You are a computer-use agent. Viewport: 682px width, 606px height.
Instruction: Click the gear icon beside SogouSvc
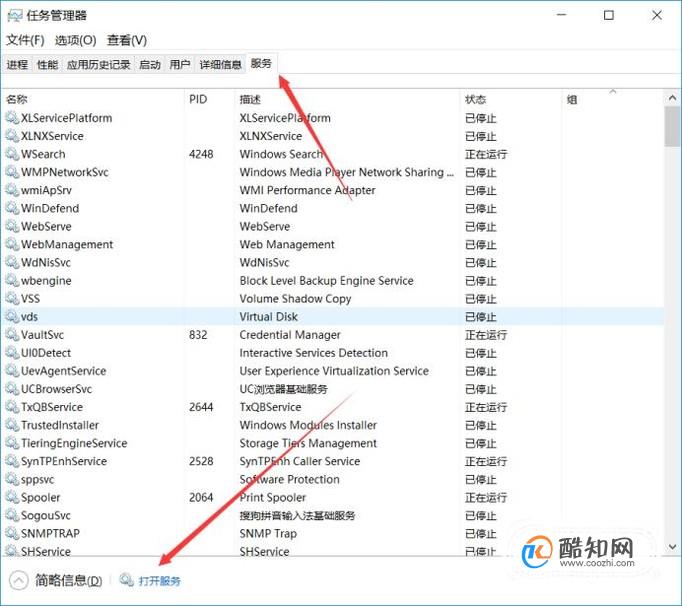pos(12,515)
